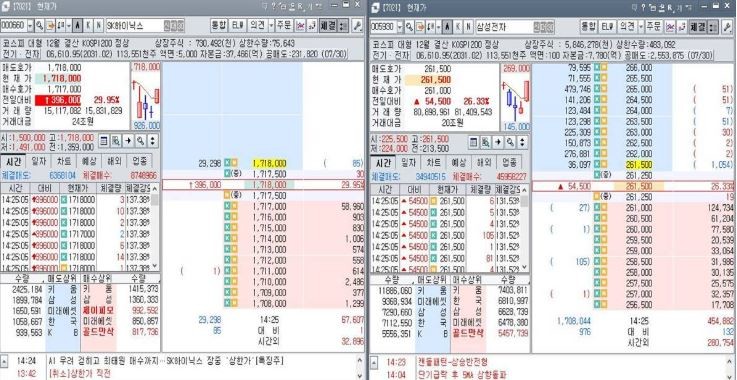Click the ELW button in SK하이닉스 window

click(x=237, y=25)
